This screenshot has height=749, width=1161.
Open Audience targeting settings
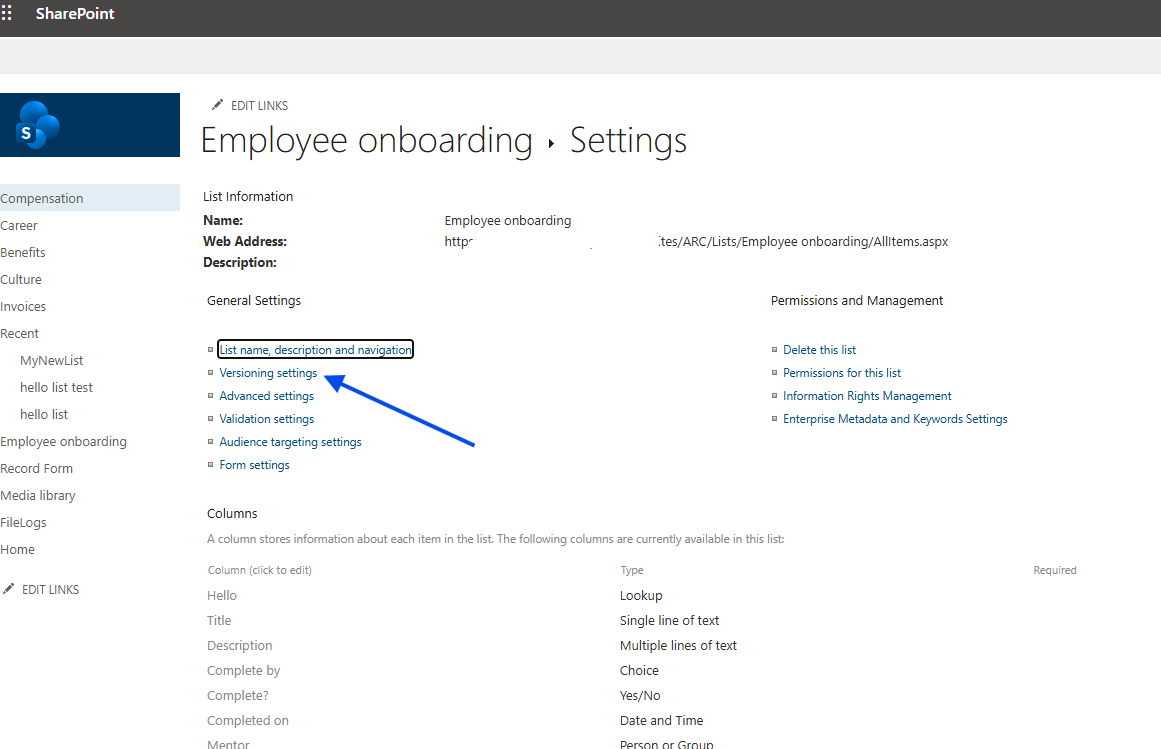point(290,442)
